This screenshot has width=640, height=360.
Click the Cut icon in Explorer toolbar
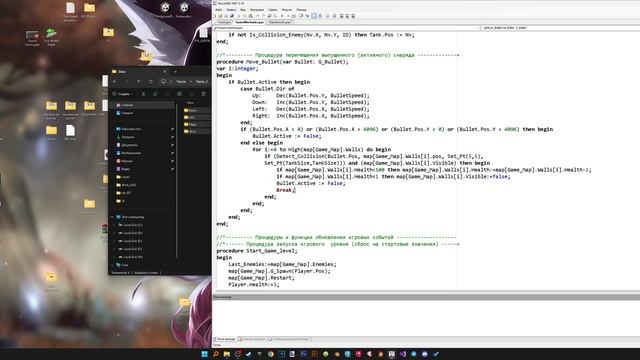coord(143,94)
